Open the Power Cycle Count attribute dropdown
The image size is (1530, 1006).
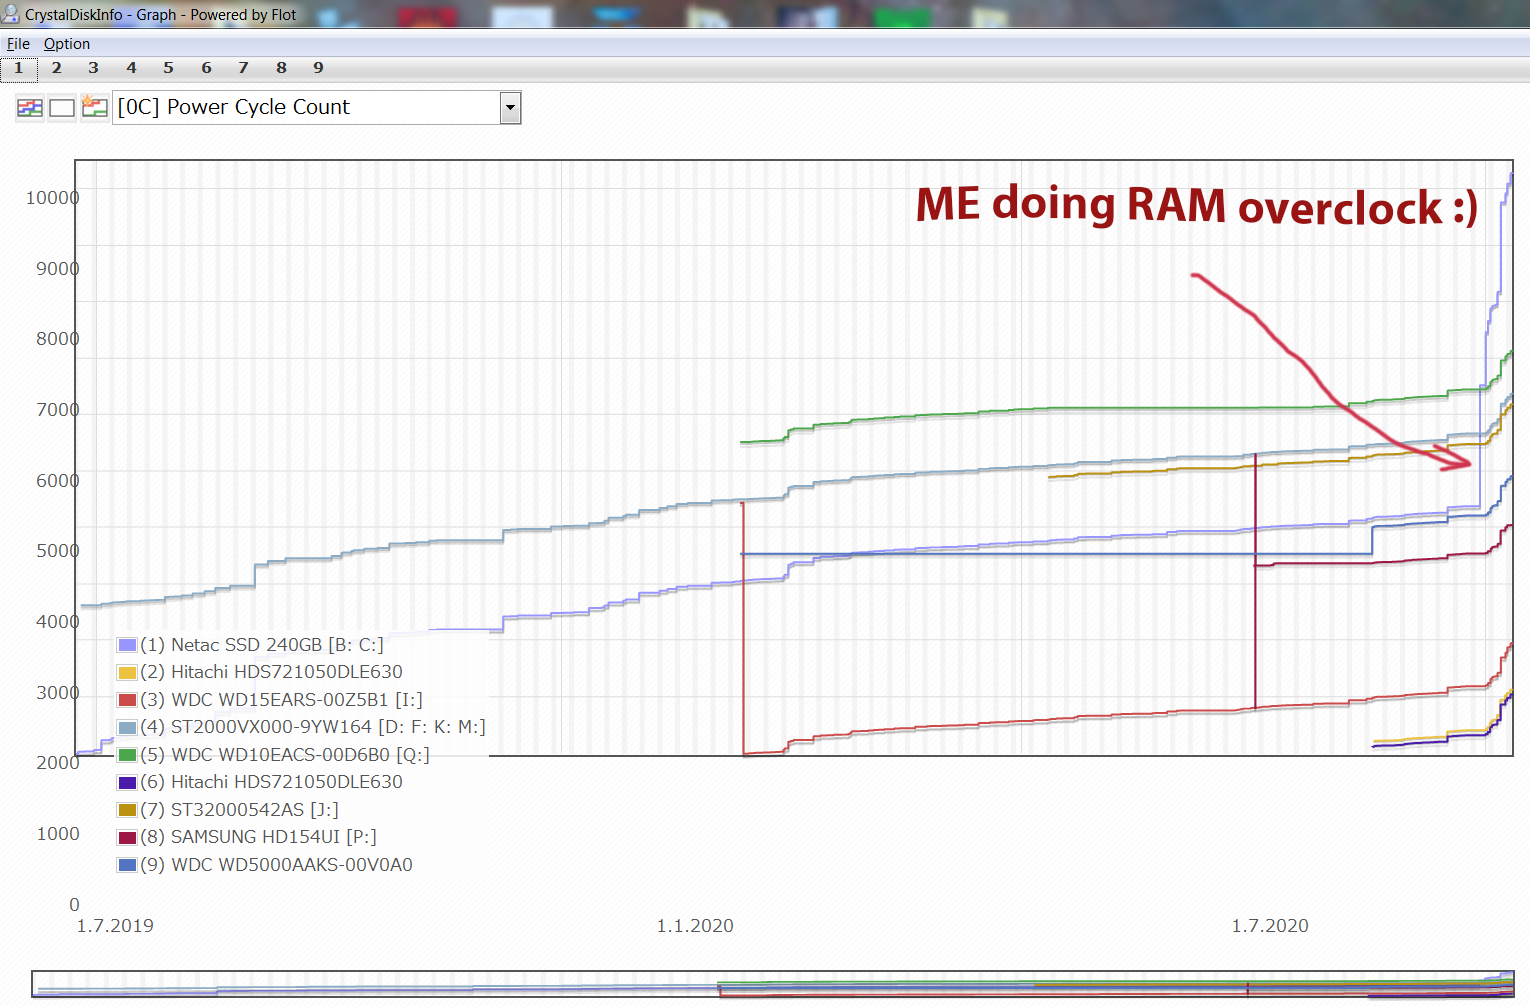[317, 107]
